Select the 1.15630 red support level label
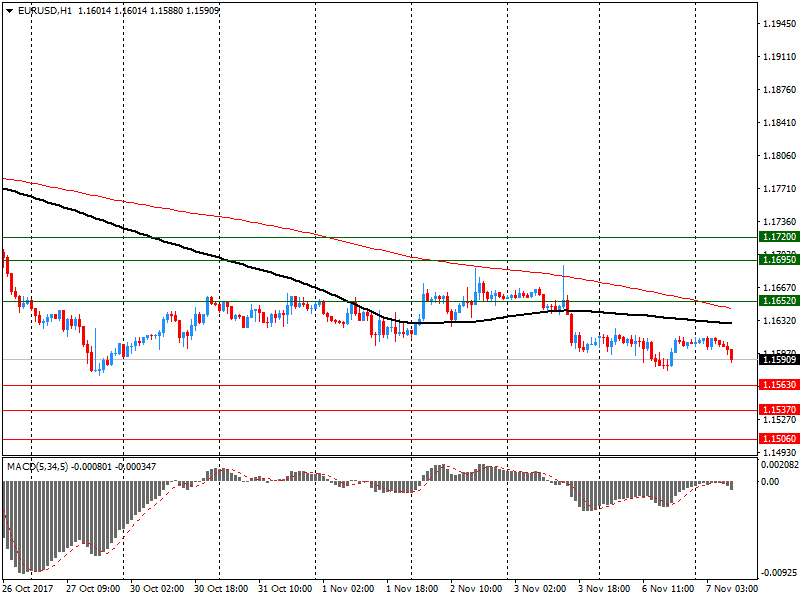This screenshot has height=600, width=800. coord(779,385)
